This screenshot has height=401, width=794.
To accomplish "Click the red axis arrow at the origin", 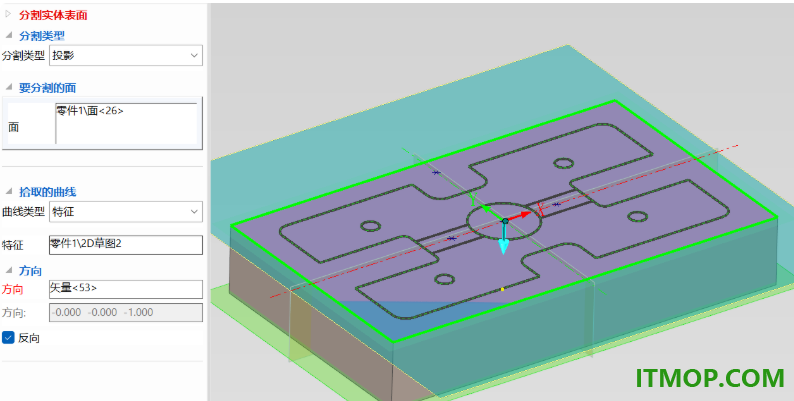I will [520, 216].
